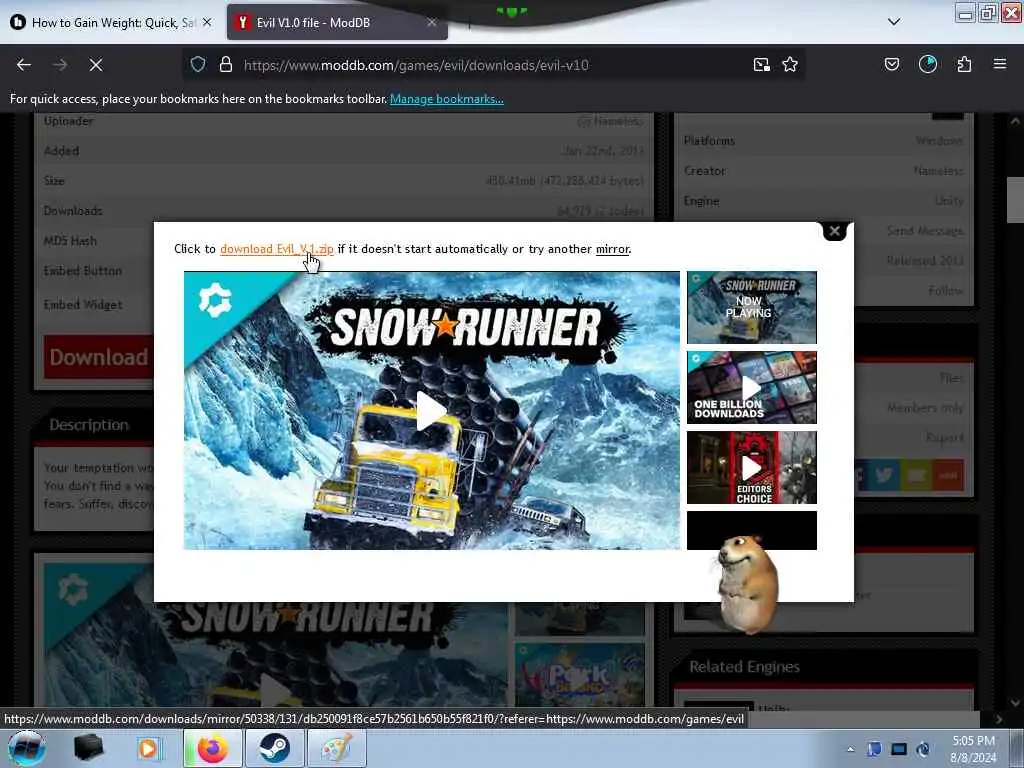Share via the Twitter icon

click(x=885, y=475)
